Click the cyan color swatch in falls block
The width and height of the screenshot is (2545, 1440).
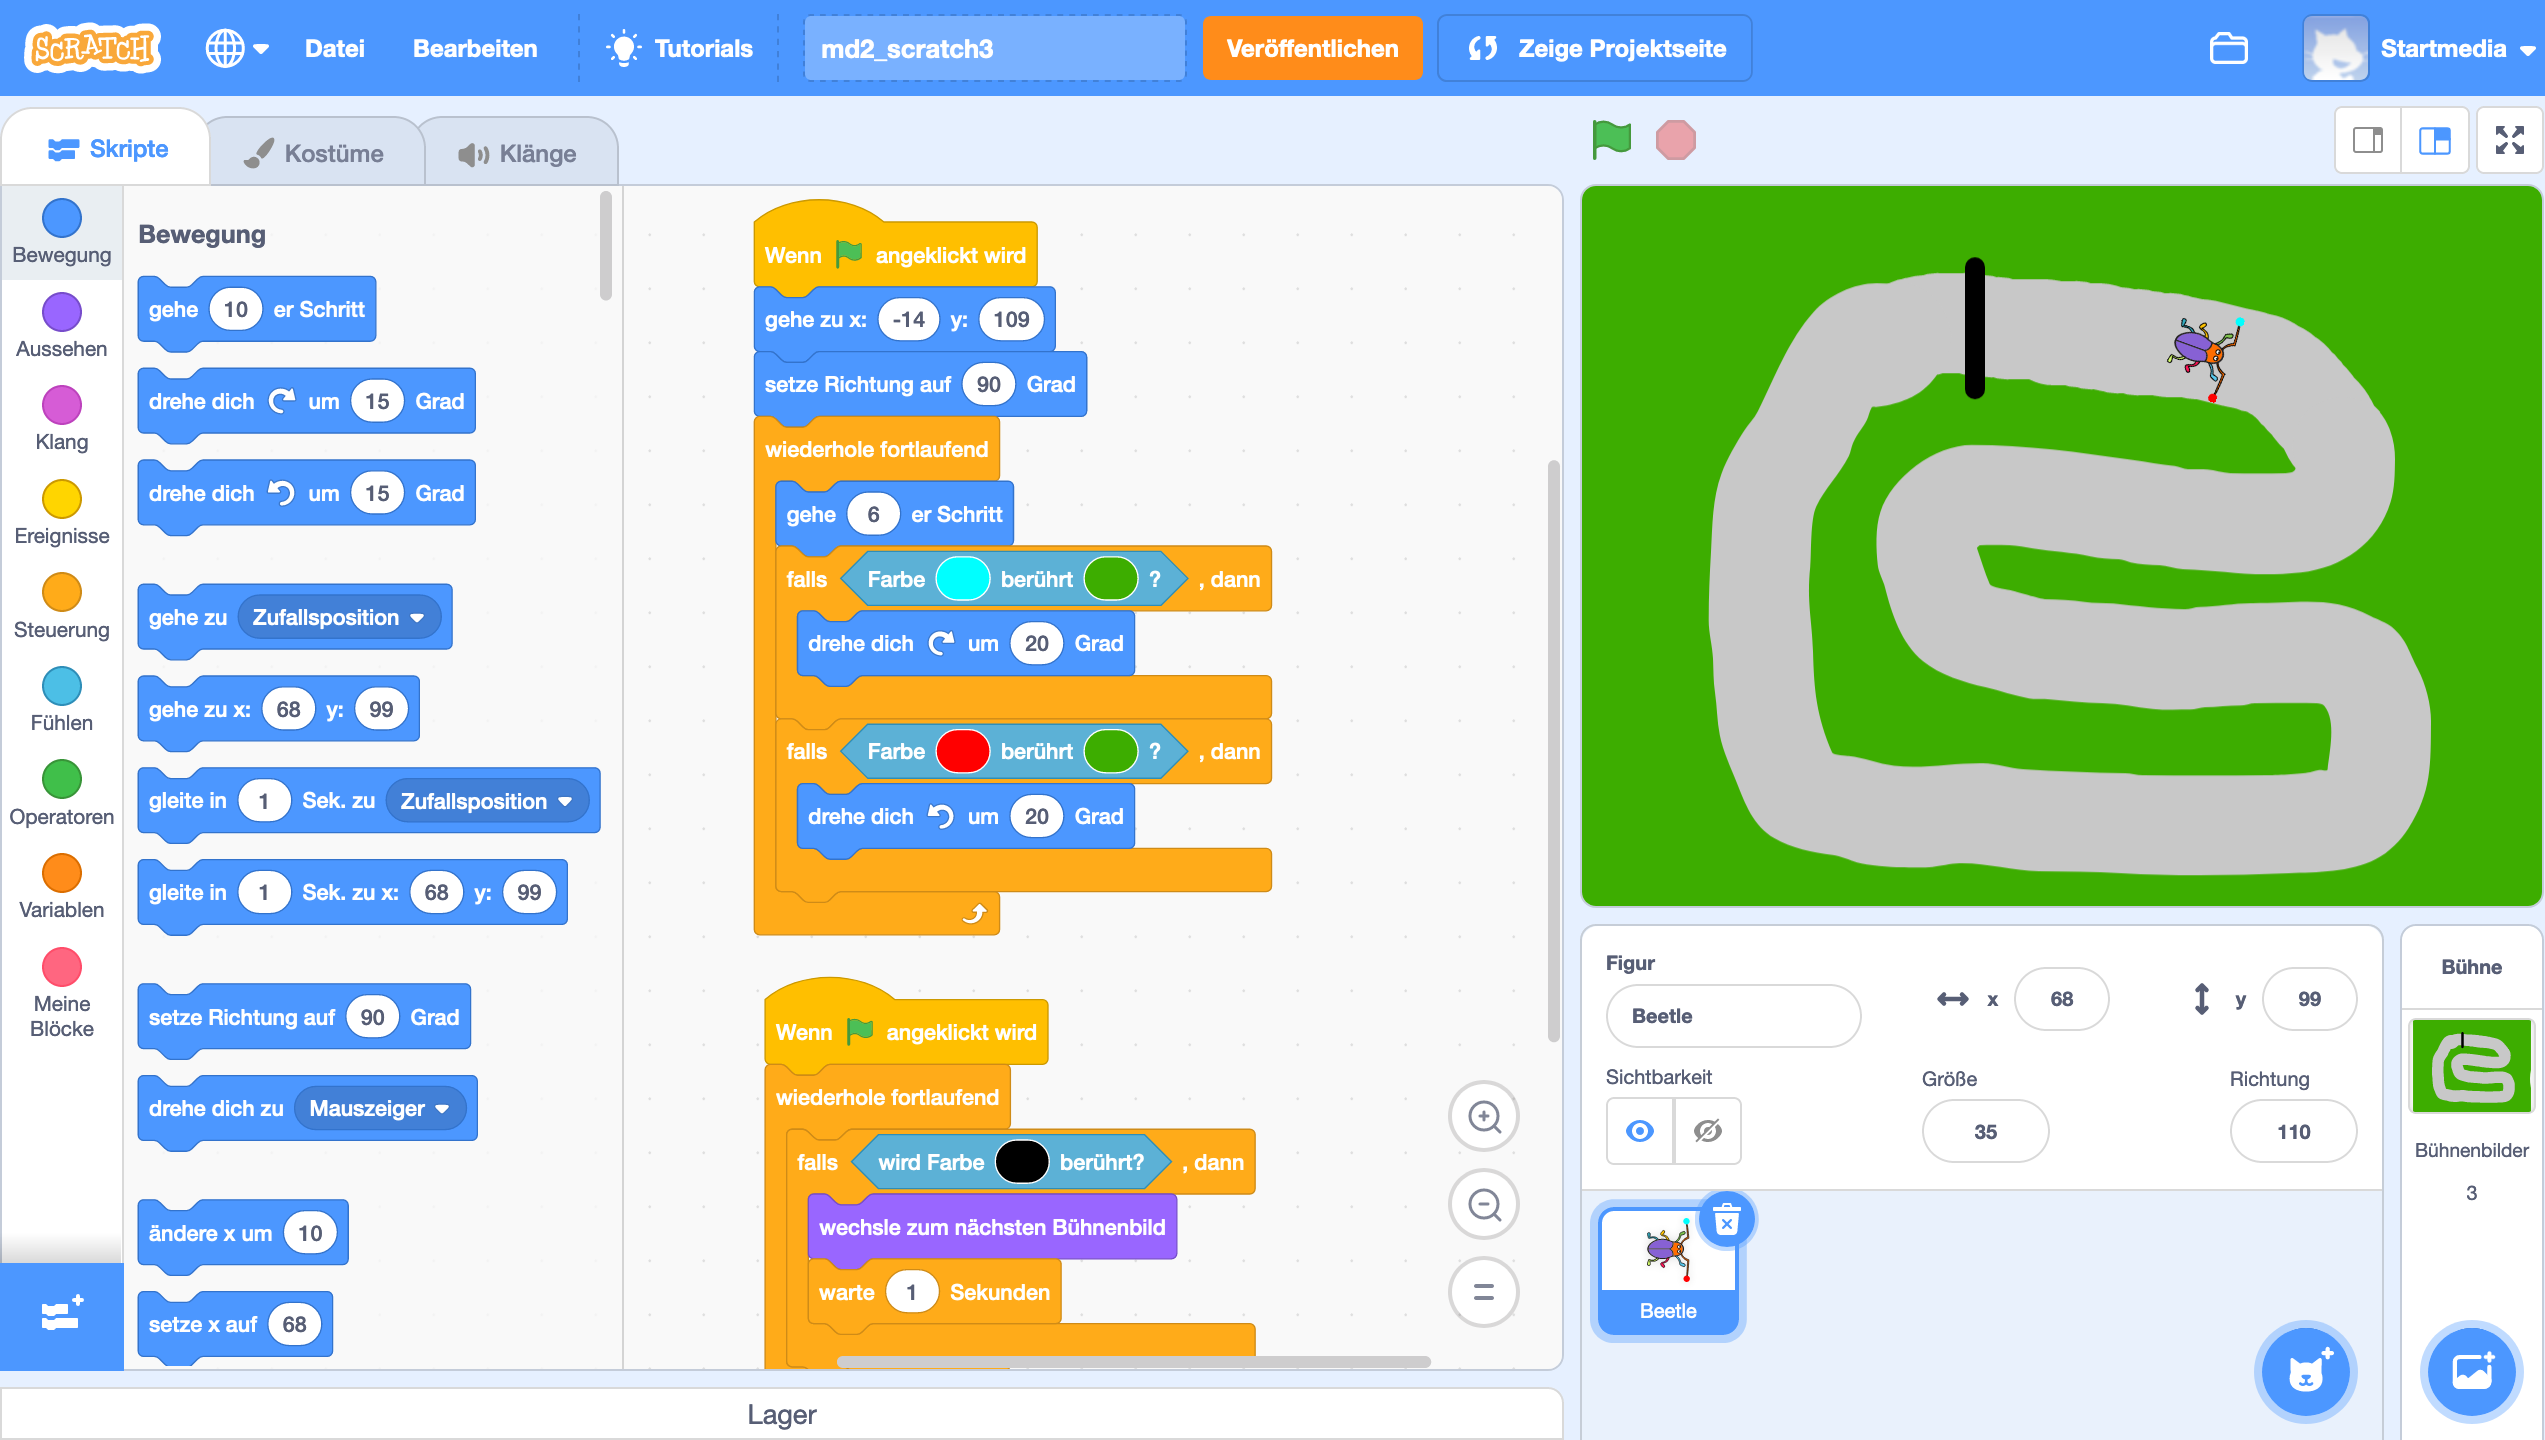962,579
